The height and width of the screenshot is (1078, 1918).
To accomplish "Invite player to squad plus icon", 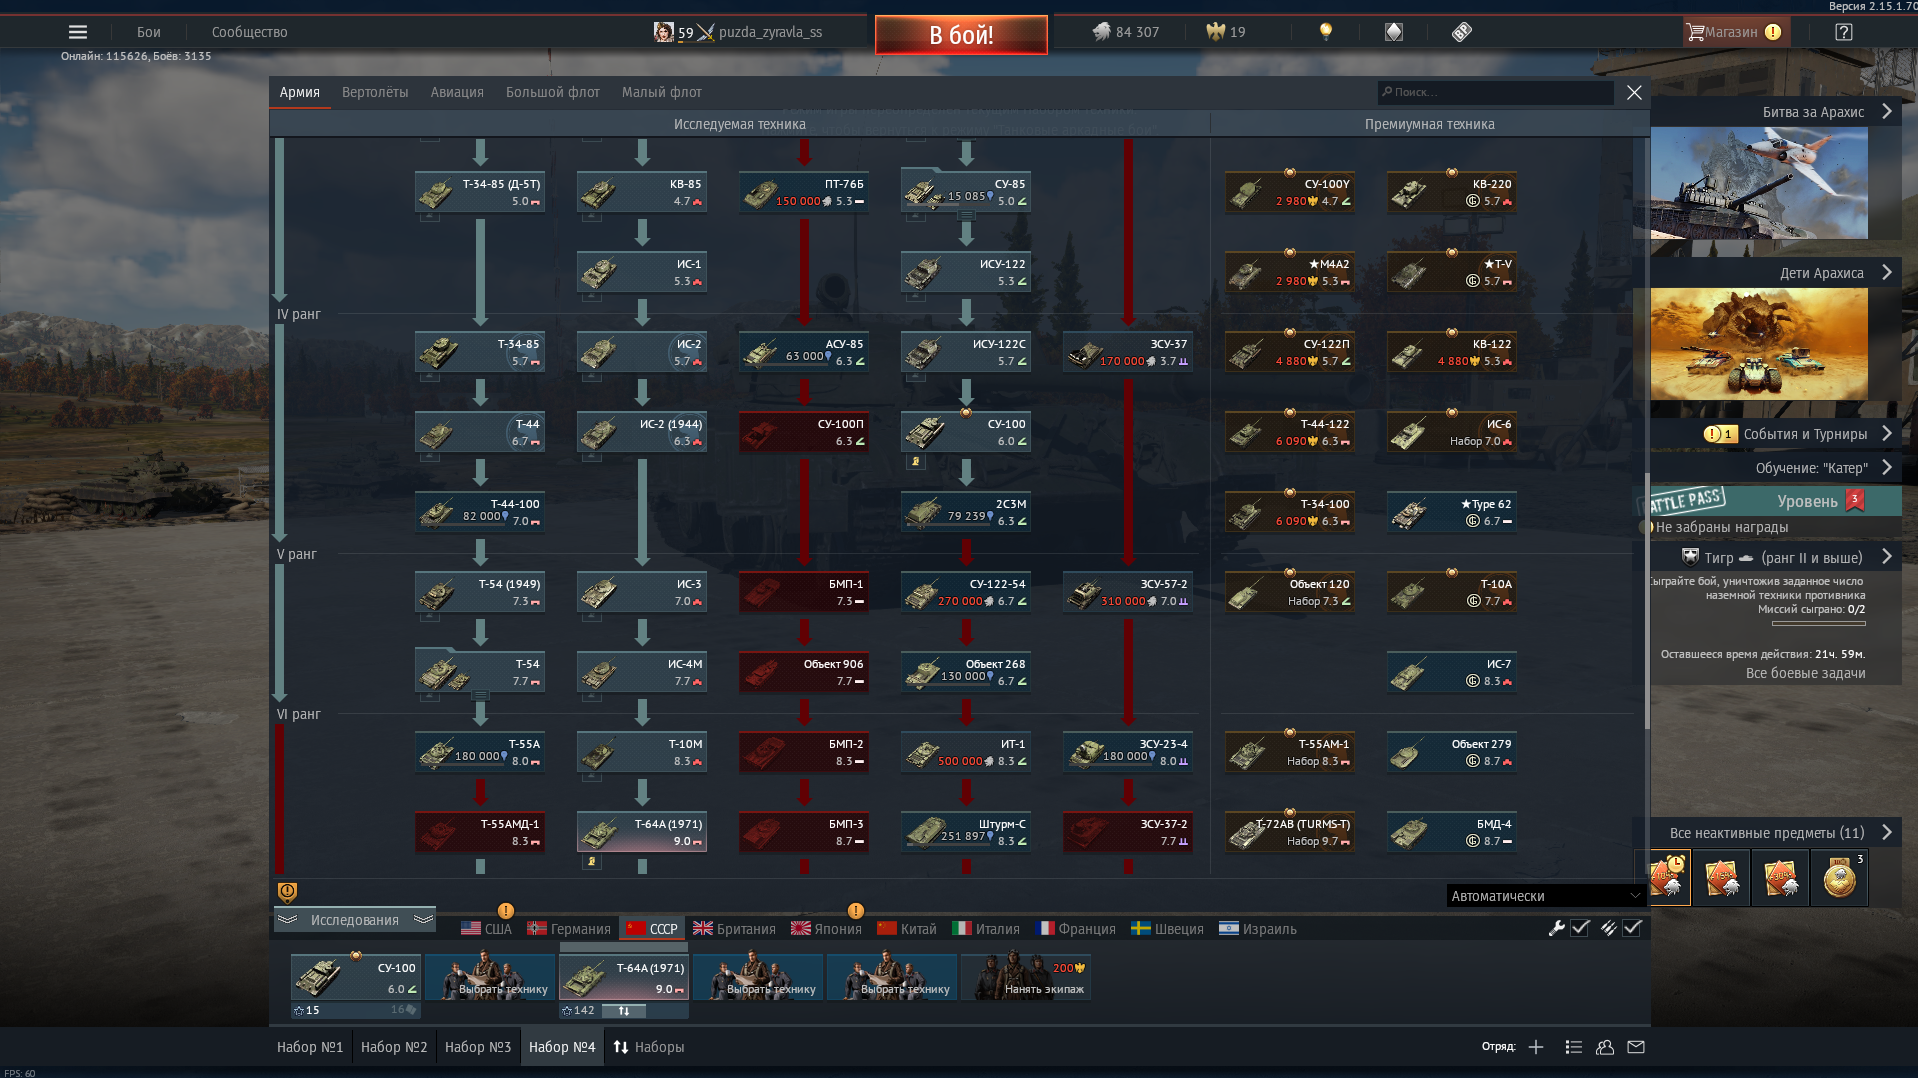I will 1536,1047.
